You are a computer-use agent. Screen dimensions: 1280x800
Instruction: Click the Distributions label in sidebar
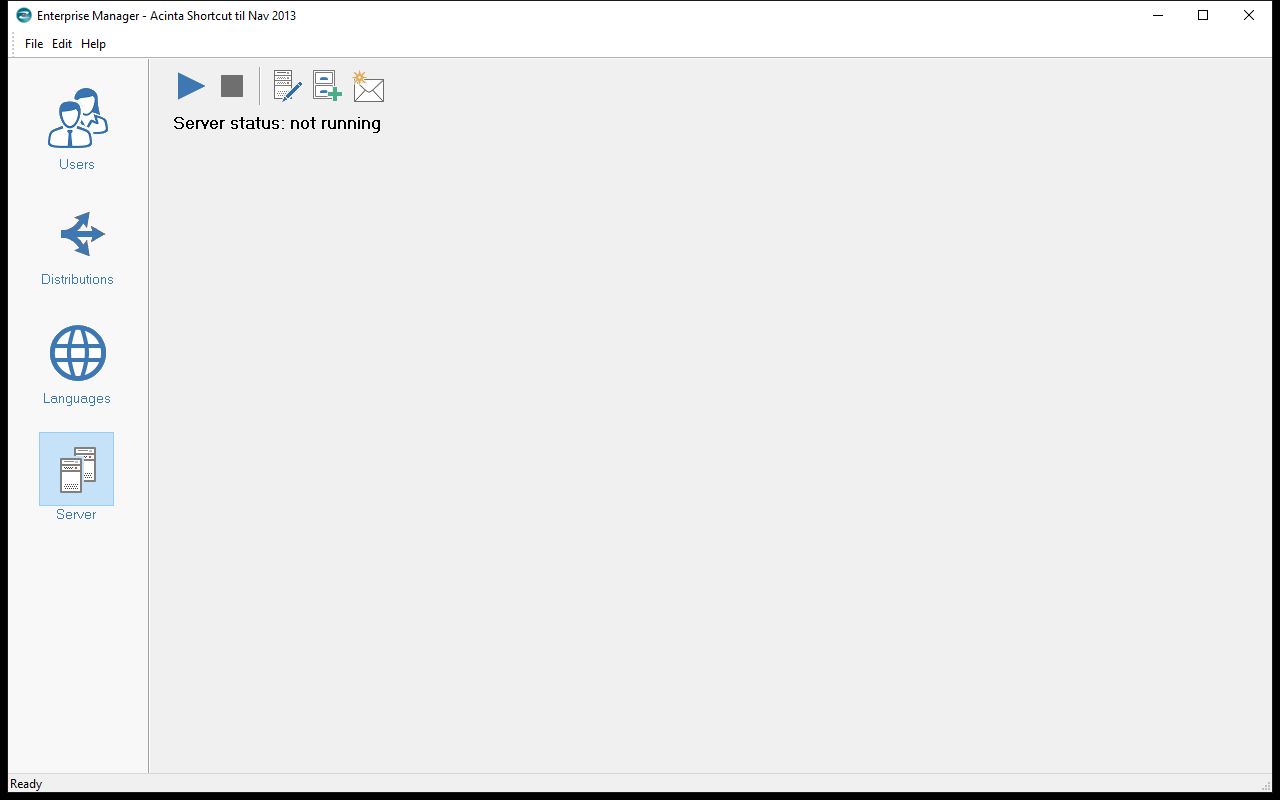pyautogui.click(x=77, y=279)
